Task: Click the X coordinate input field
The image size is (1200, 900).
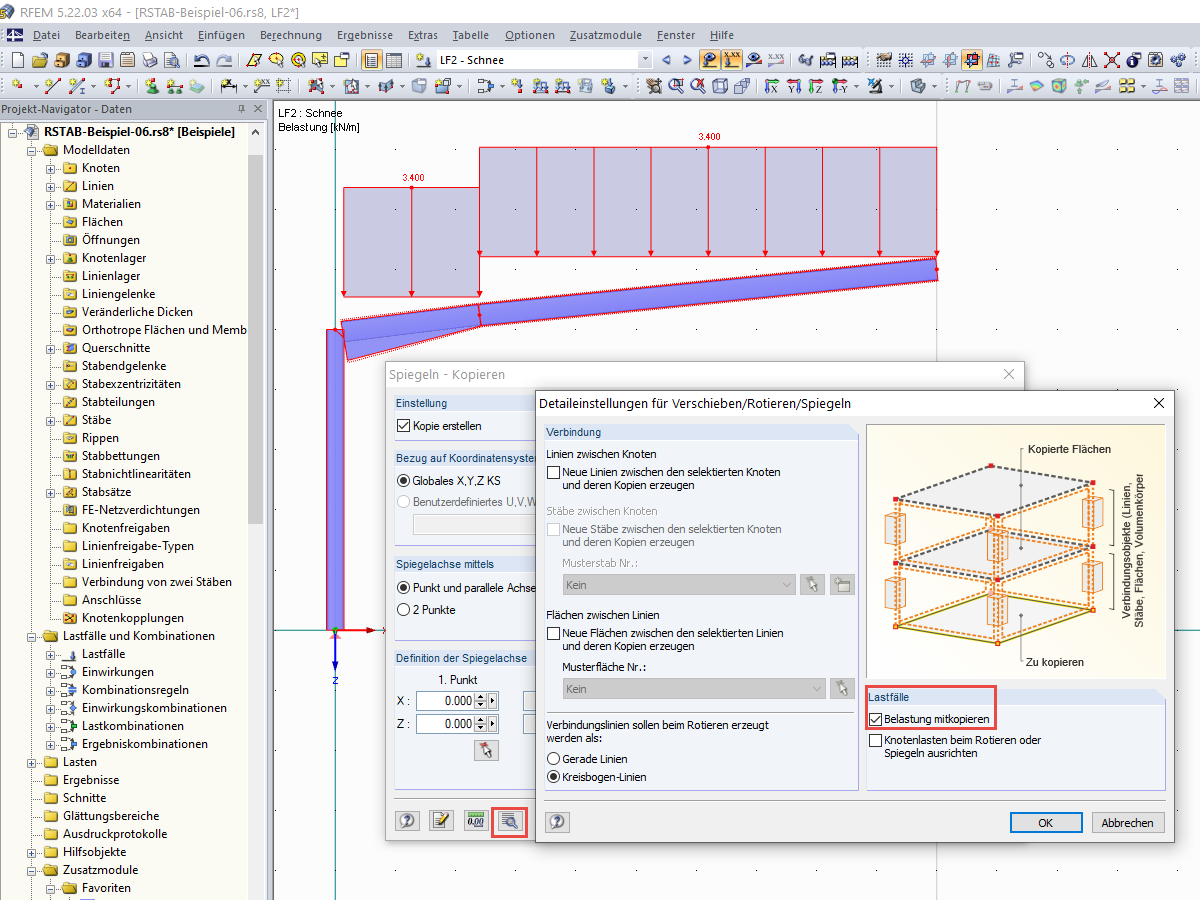Action: click(x=444, y=700)
